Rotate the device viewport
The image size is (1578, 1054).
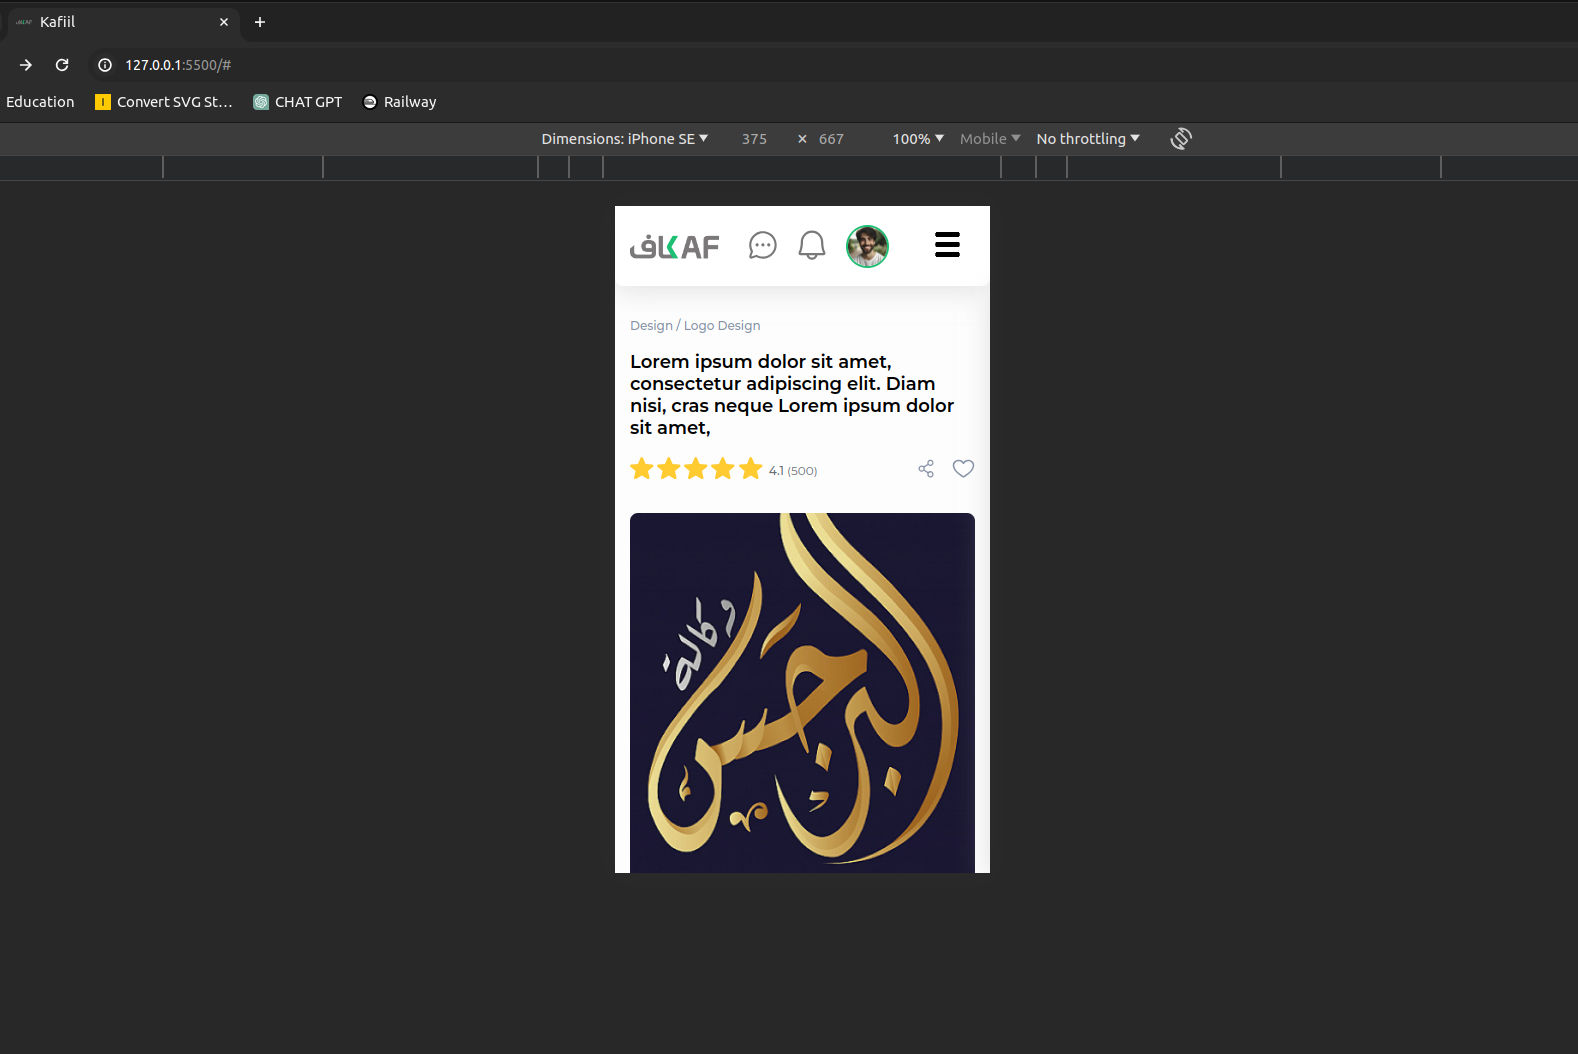tap(1181, 138)
